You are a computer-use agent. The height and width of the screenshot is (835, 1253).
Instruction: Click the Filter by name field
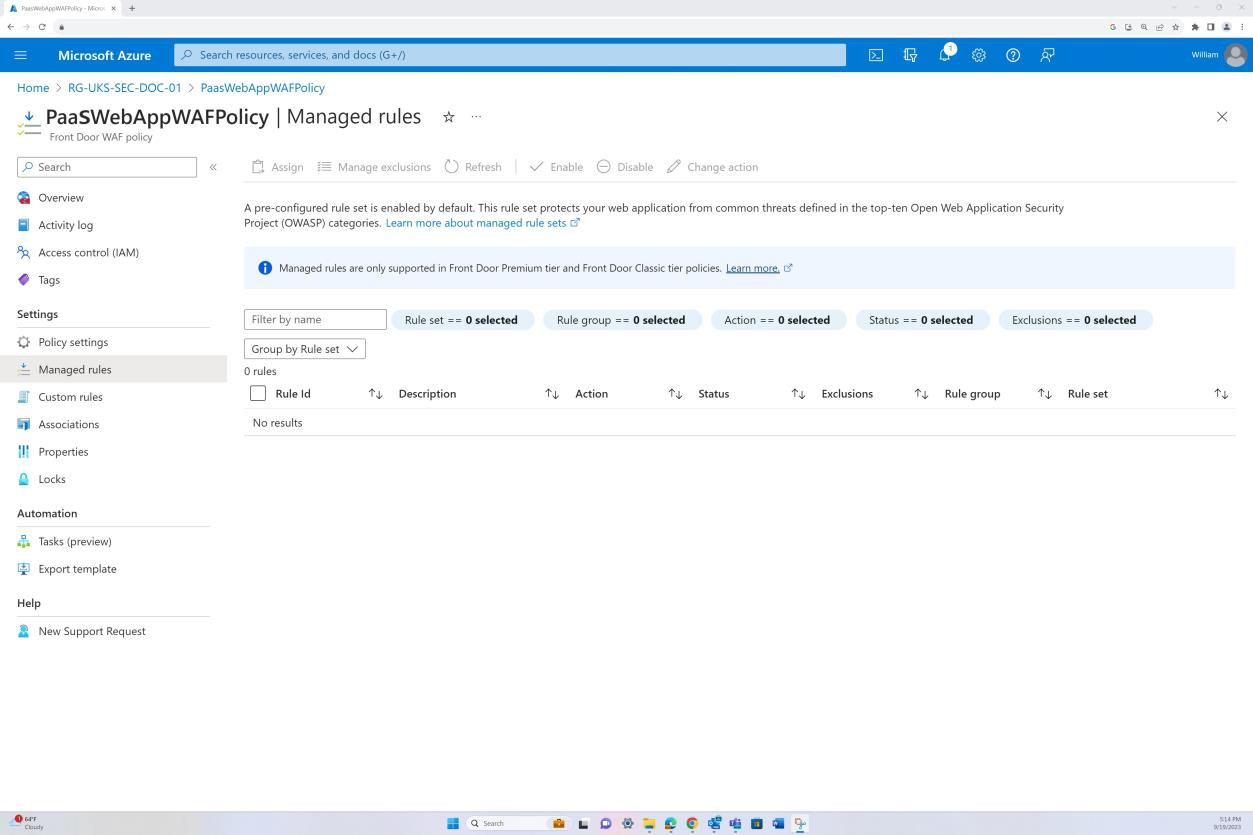tap(315, 319)
